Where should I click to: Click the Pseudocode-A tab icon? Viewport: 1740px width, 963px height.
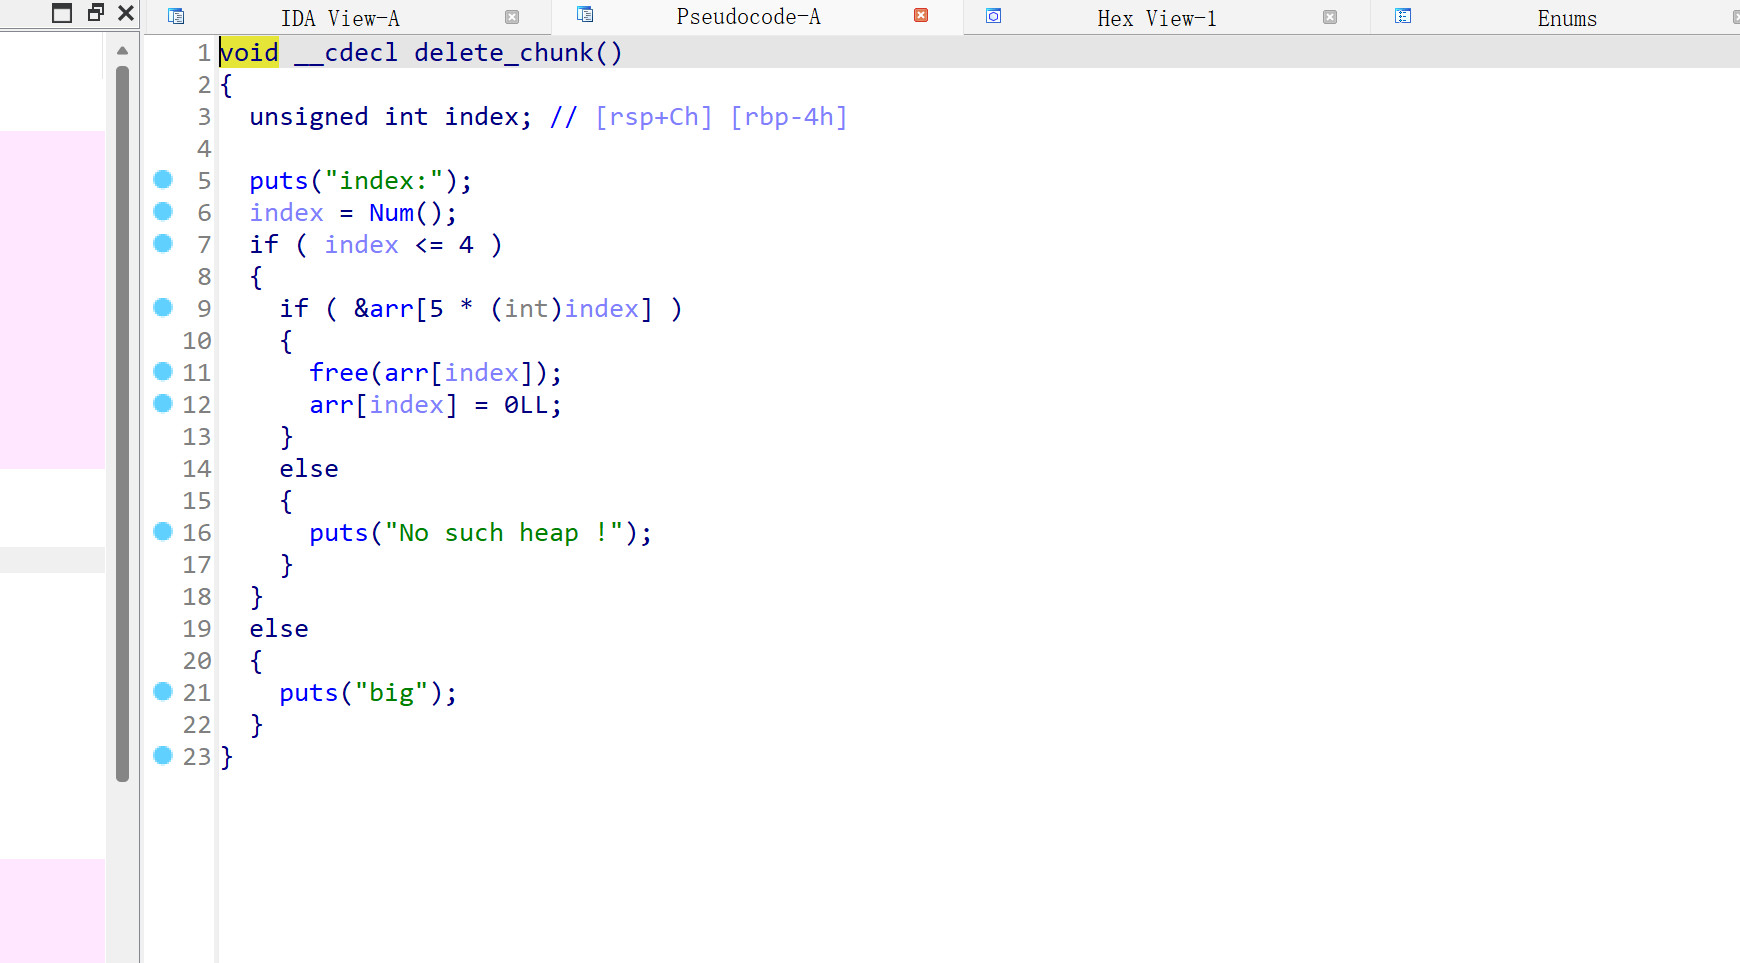[x=585, y=15]
